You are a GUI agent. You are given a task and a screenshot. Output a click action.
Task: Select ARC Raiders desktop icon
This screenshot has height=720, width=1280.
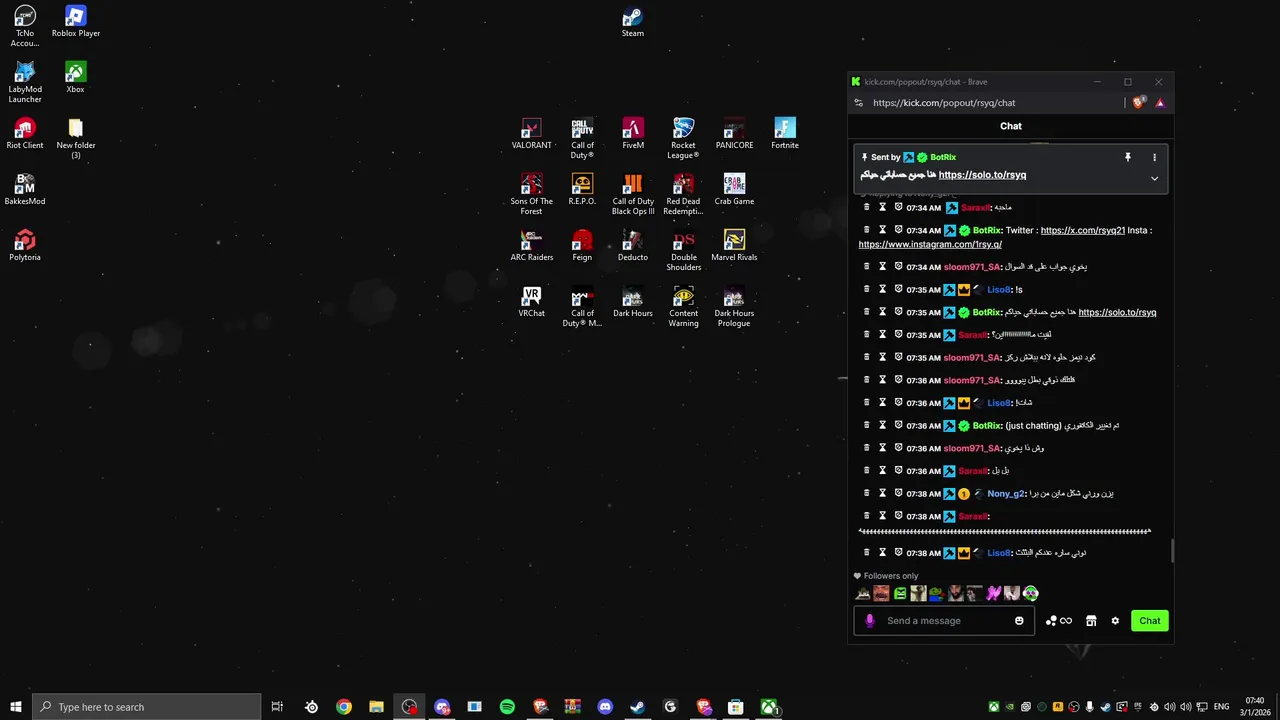(x=531, y=246)
